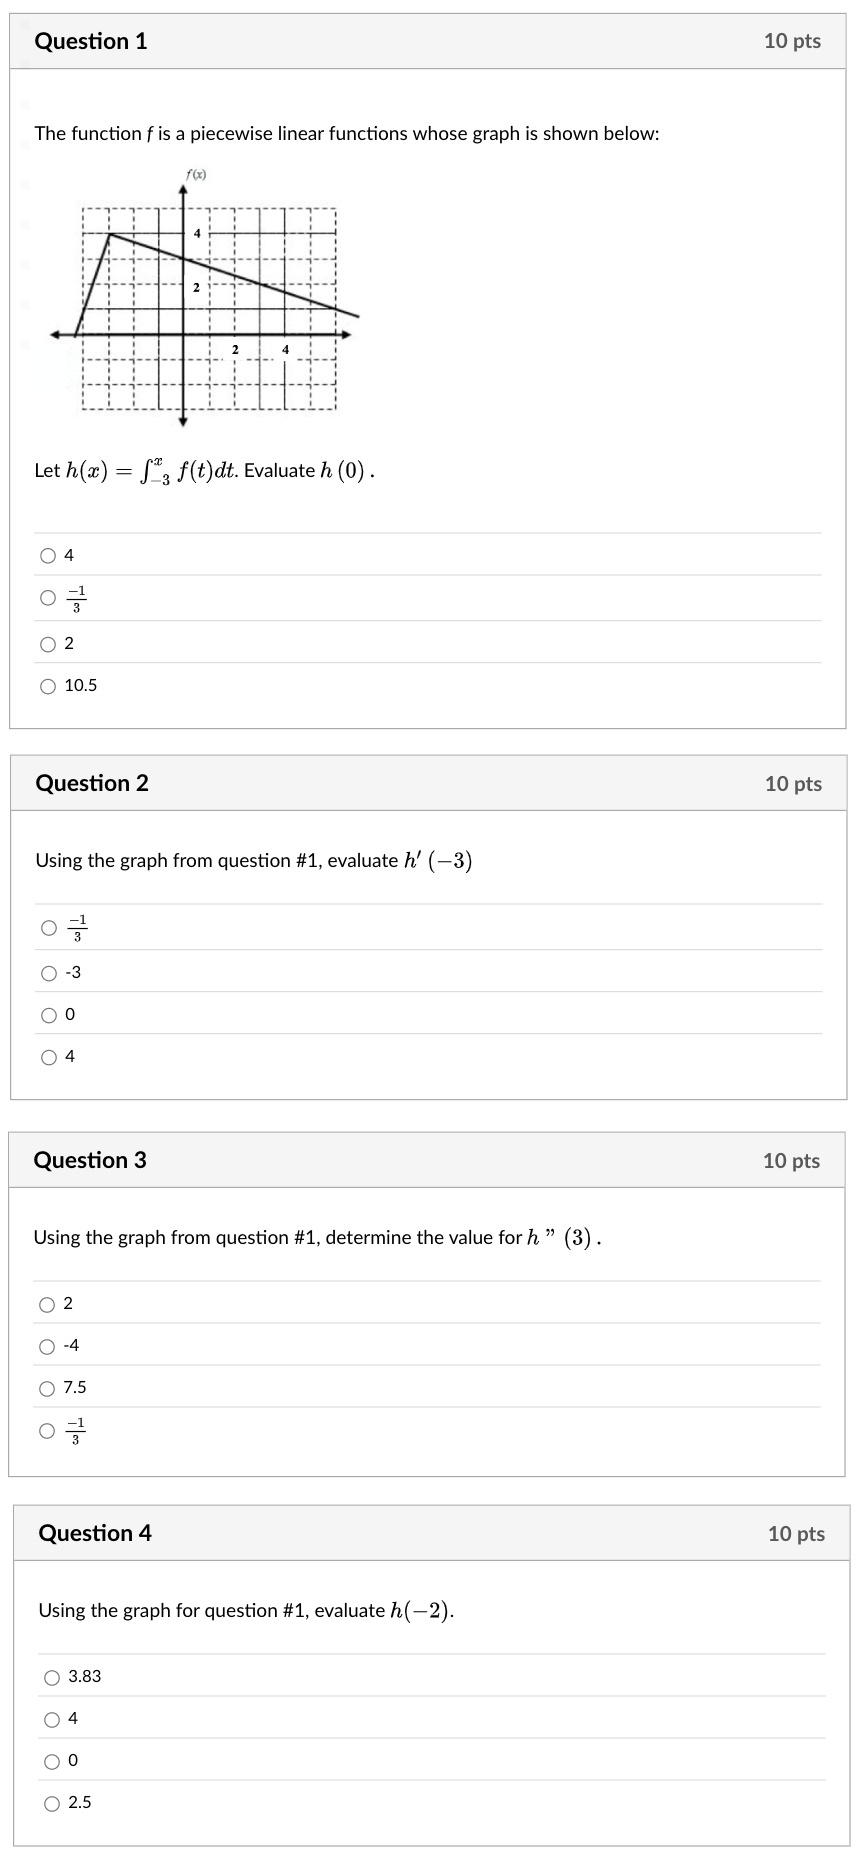Select 7.5 for Question 3

(x=47, y=1387)
